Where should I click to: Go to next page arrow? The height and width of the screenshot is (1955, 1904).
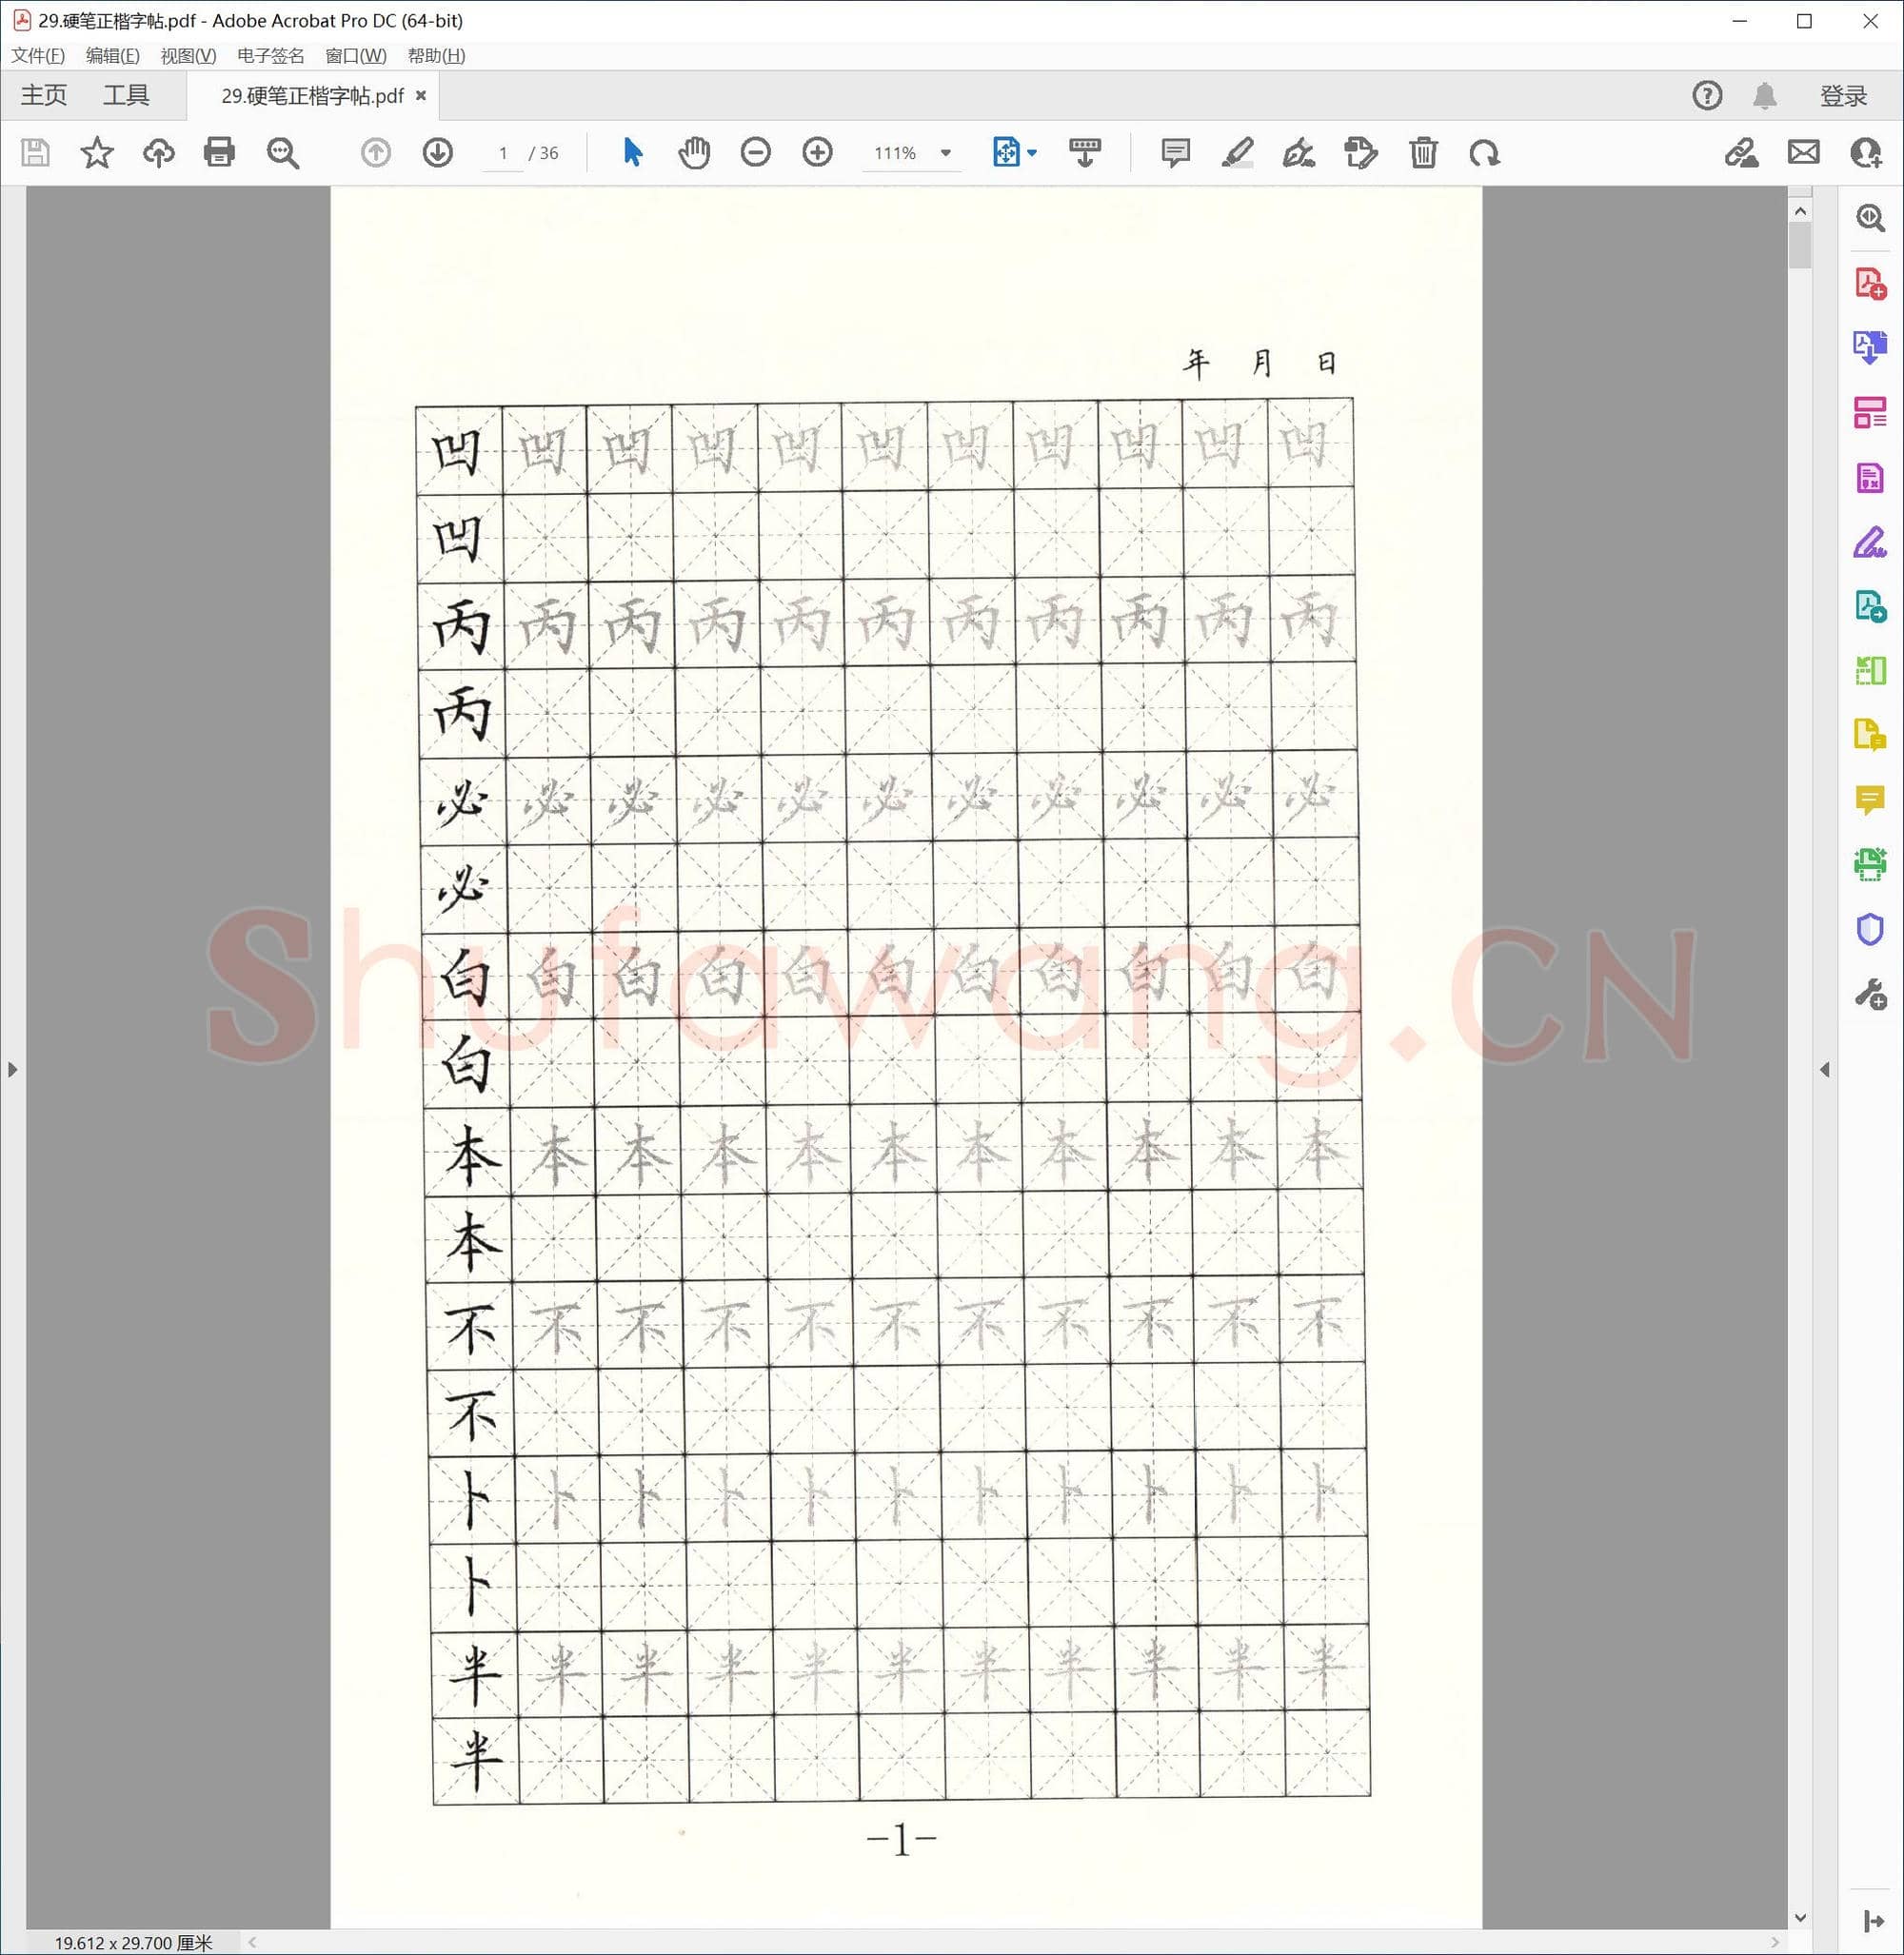coord(437,153)
